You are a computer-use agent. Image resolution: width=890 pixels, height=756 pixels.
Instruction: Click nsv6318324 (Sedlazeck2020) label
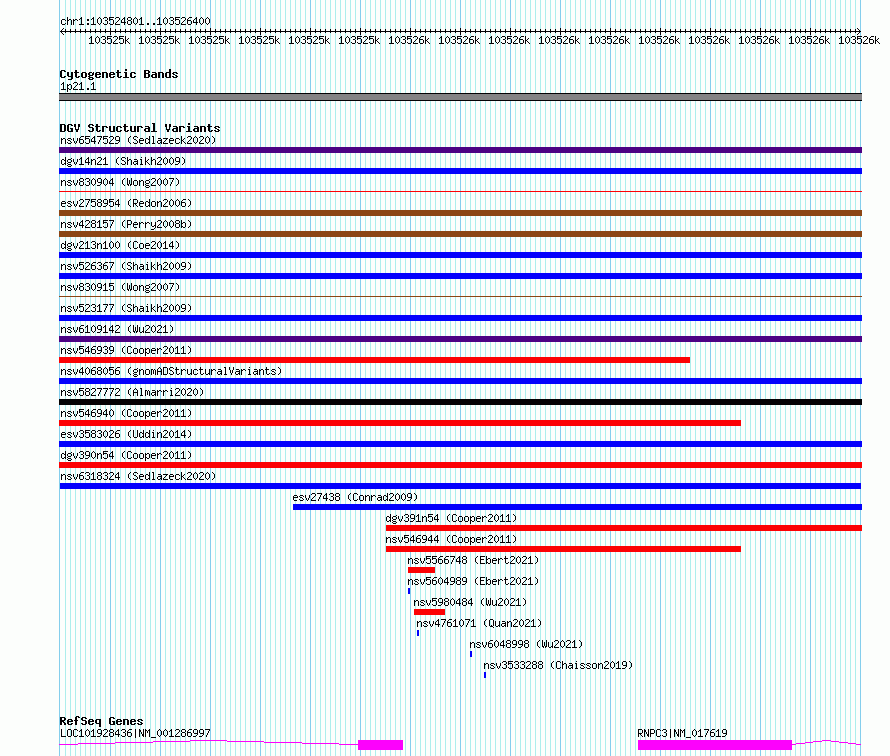click(x=138, y=476)
